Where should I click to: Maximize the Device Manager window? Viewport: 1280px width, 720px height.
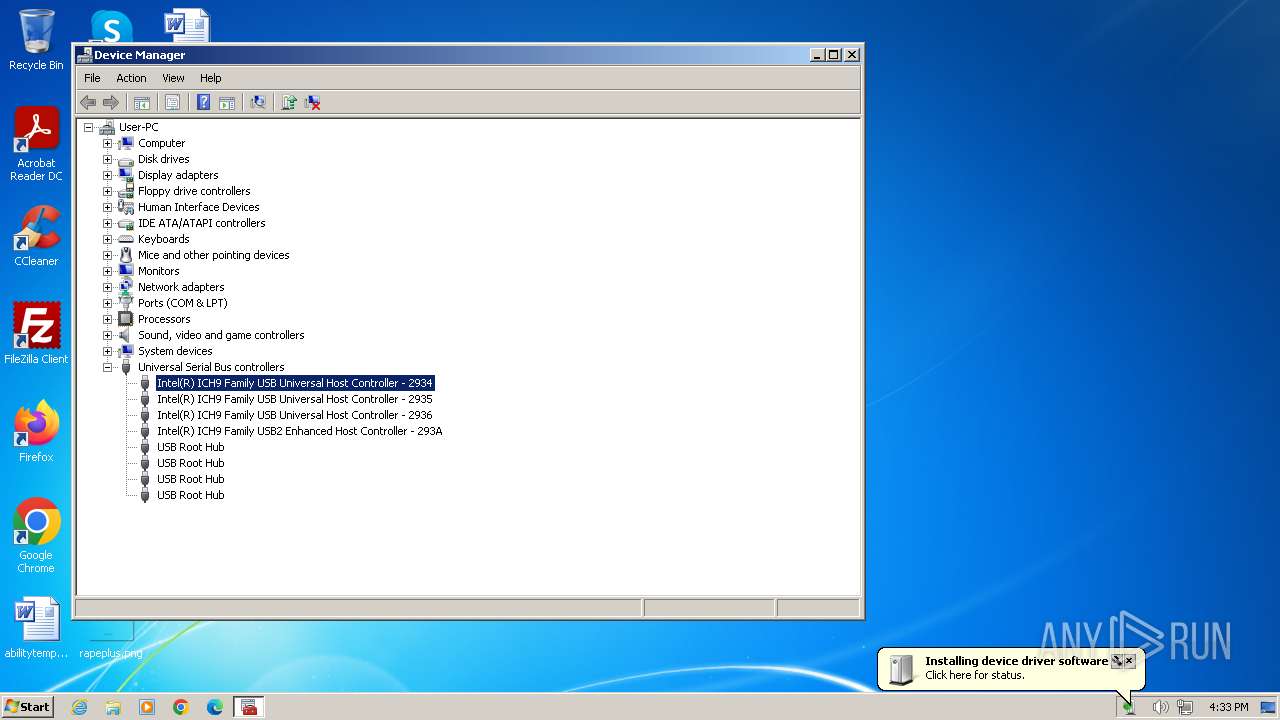coord(834,55)
